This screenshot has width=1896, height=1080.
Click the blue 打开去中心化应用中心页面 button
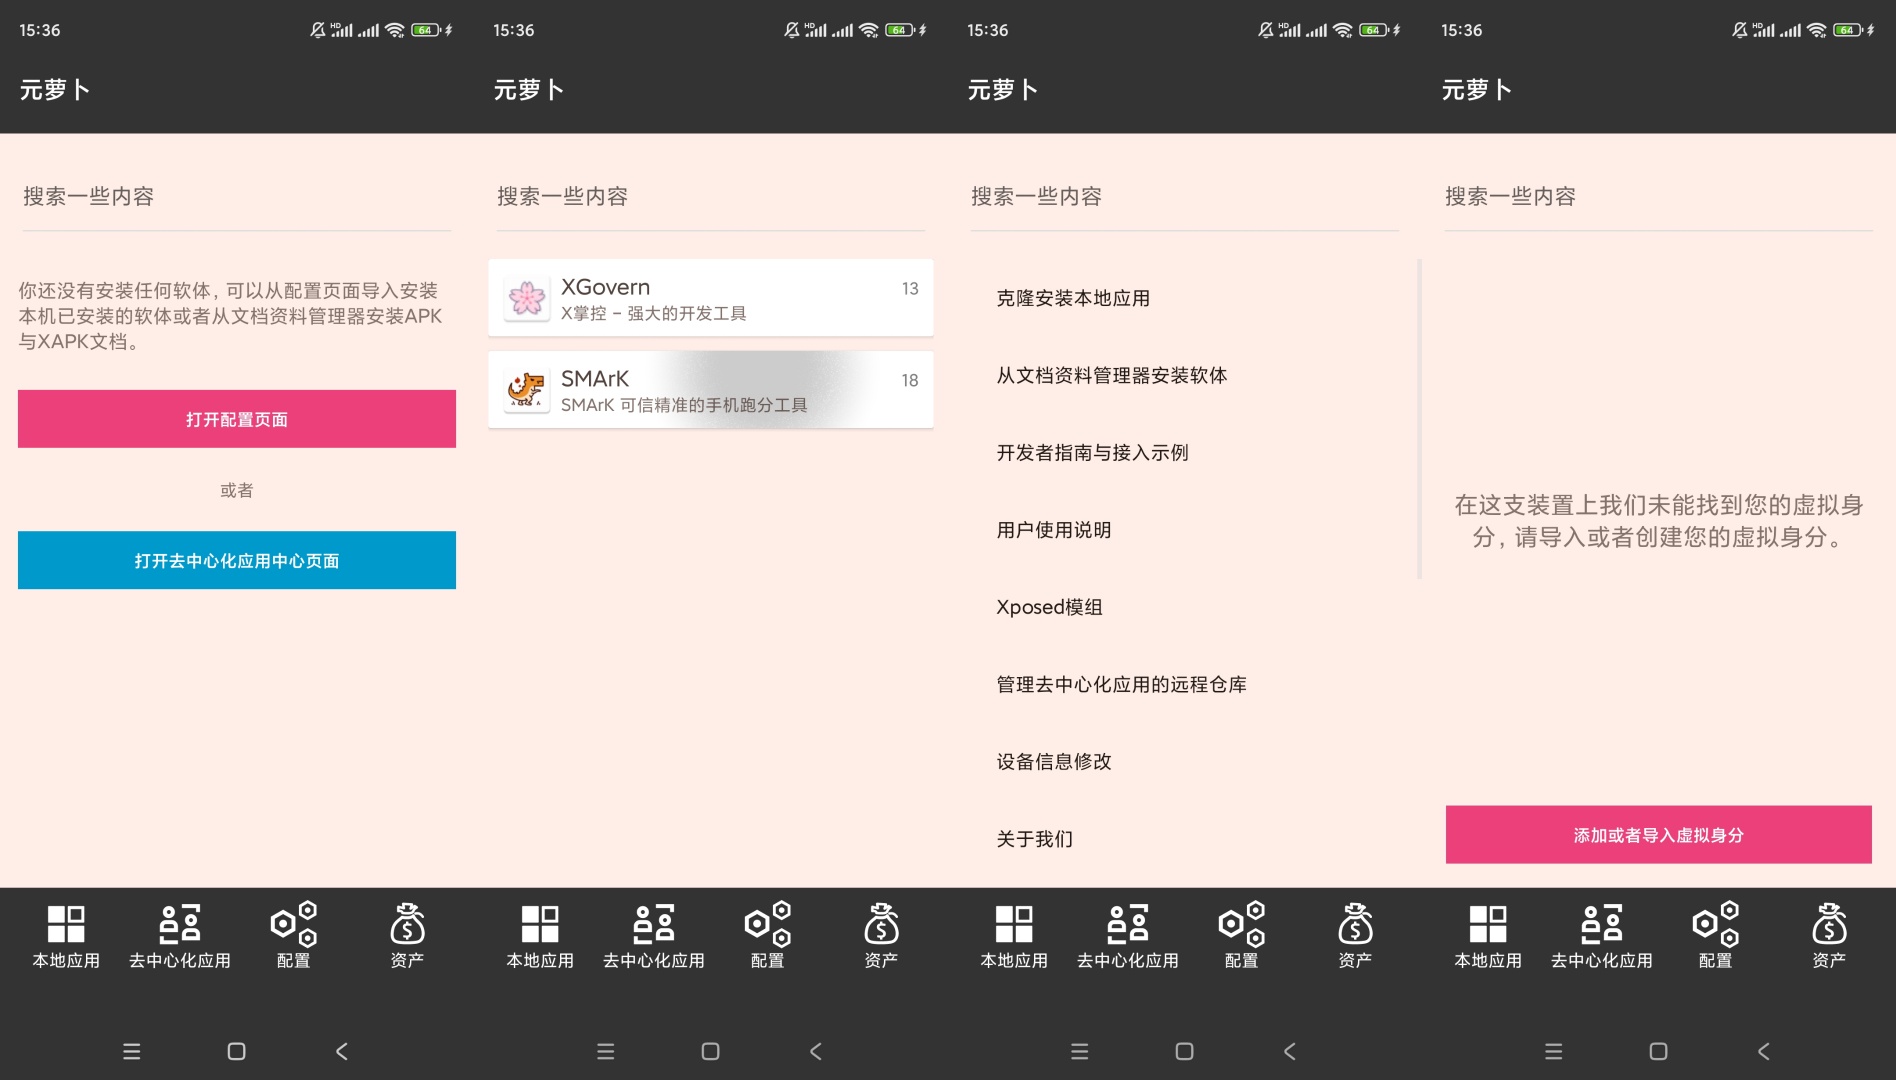(x=237, y=560)
